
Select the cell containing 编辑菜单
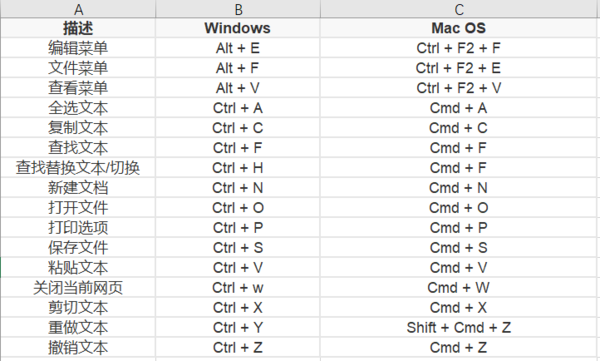click(78, 48)
